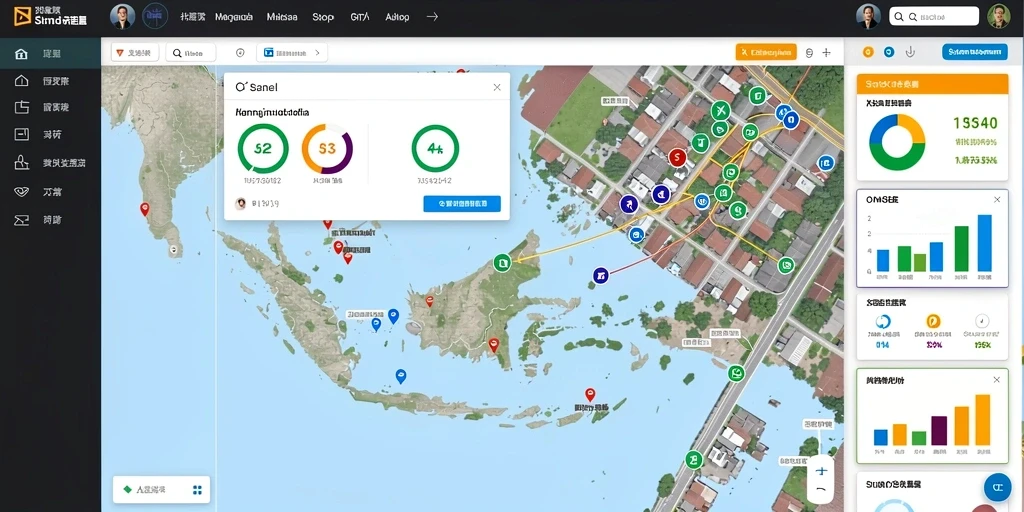Viewport: 1024px width, 512px height.
Task: Expand the blue-icon dropdown with chevron in map toolbar
Action: 292,53
